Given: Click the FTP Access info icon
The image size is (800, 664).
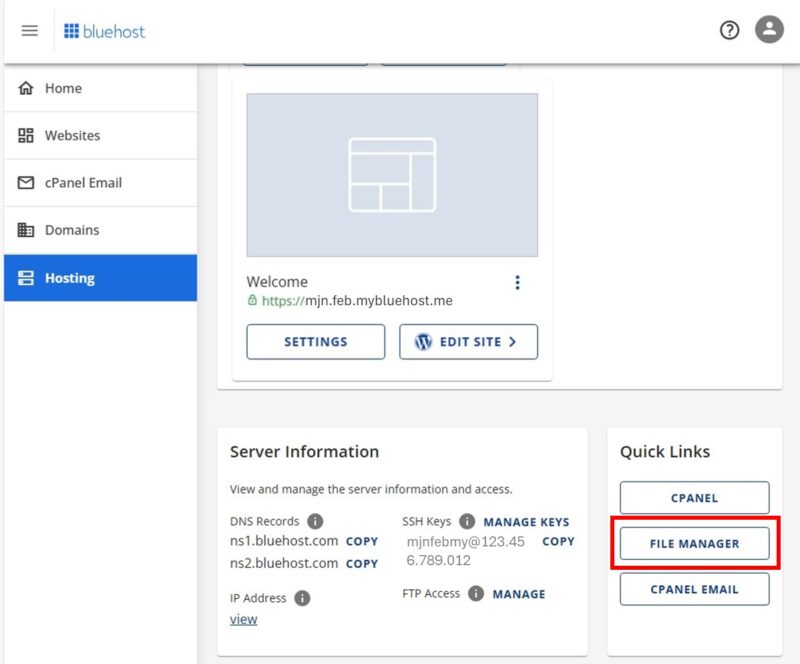Looking at the screenshot, I should (x=475, y=593).
